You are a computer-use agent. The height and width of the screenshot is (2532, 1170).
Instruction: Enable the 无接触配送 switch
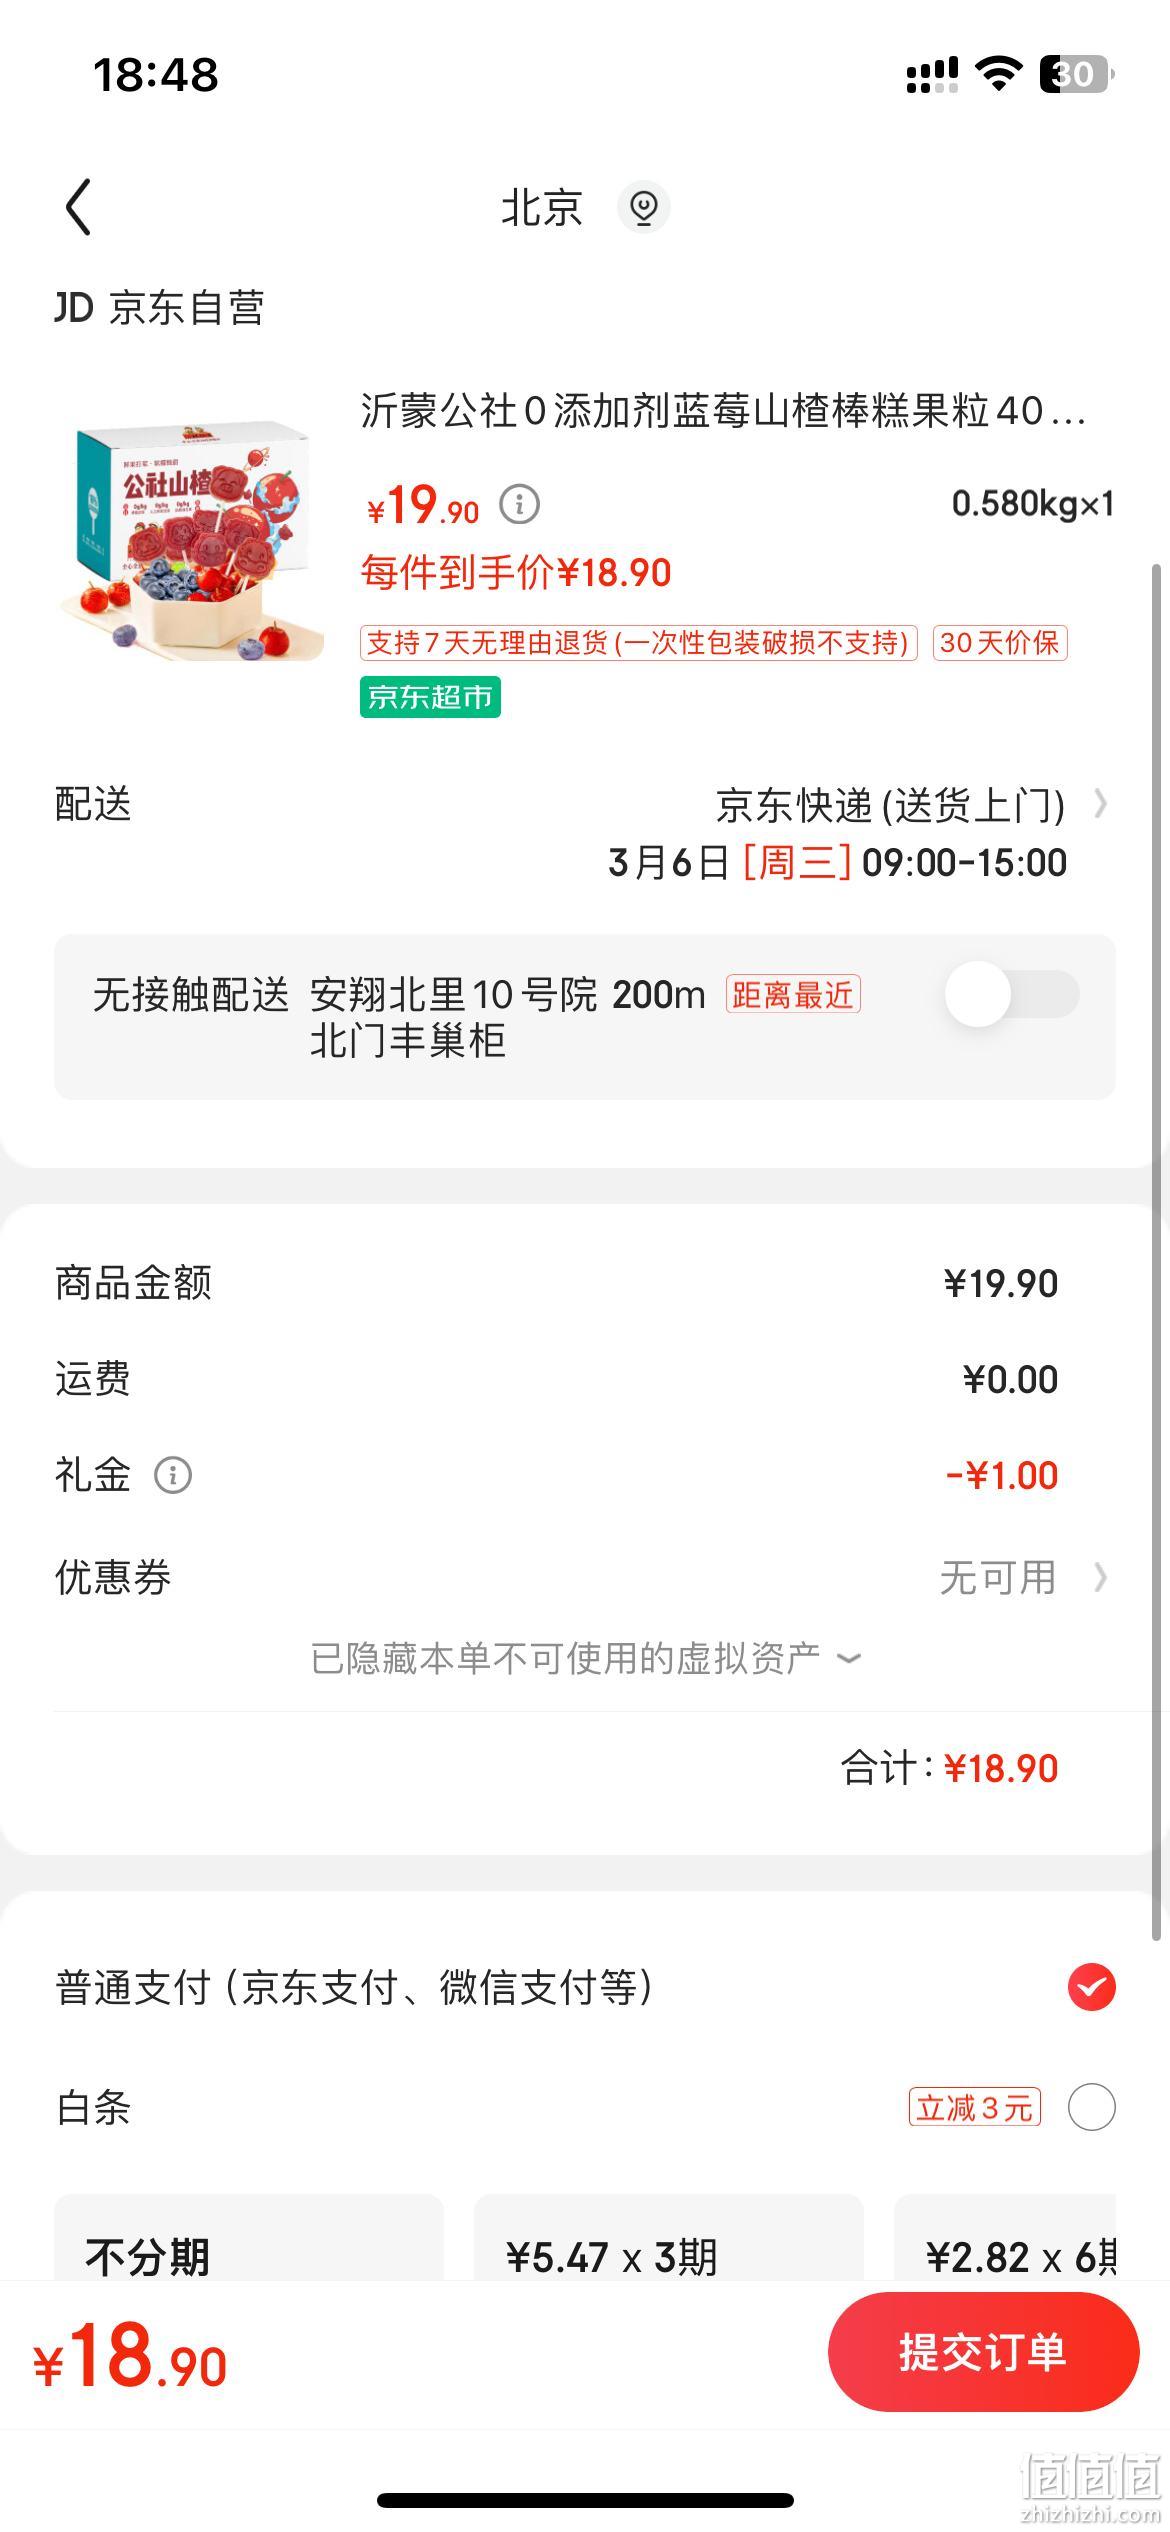click(1012, 994)
